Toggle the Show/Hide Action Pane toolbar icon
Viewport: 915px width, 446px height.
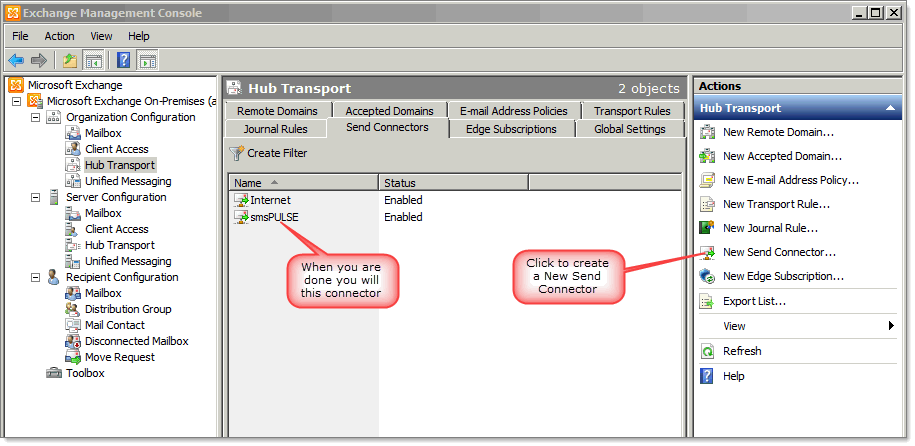148,60
